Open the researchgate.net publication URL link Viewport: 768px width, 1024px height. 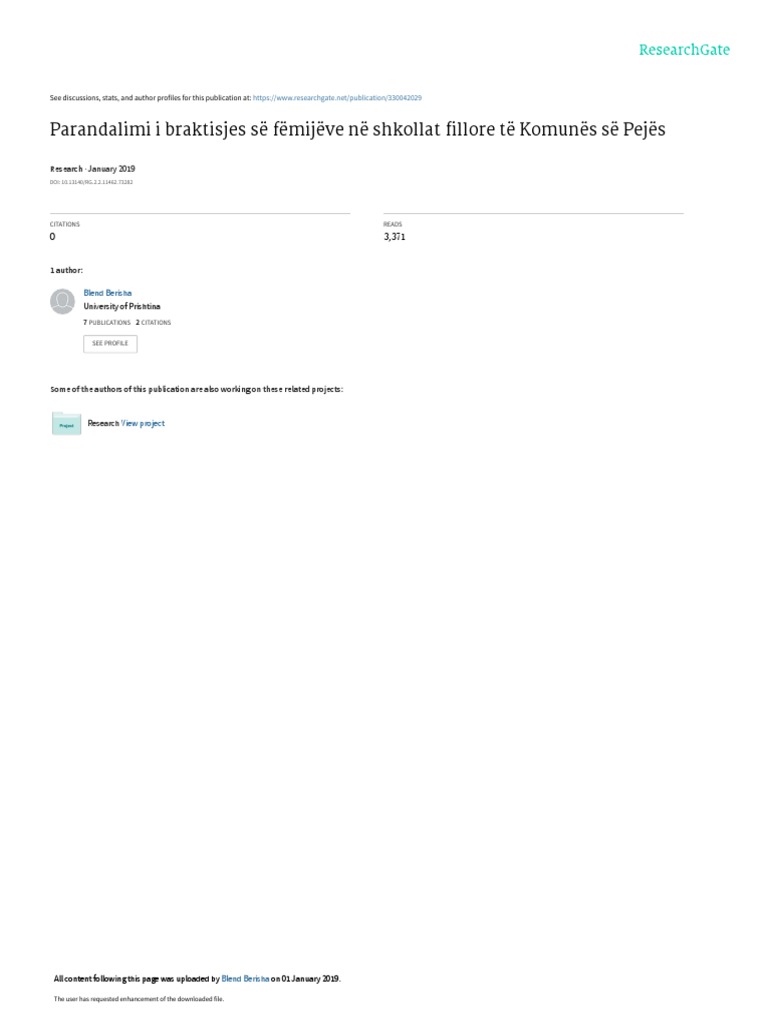coord(337,98)
